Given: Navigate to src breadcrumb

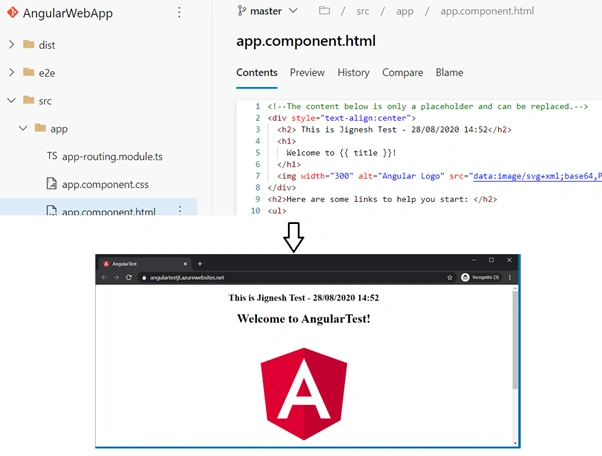Looking at the screenshot, I should [363, 11].
